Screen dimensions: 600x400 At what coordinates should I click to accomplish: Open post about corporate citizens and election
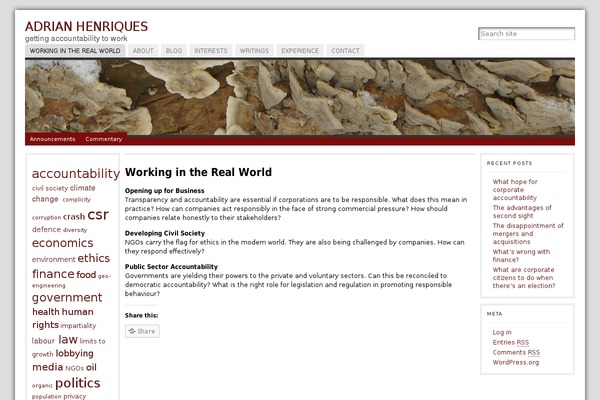click(524, 278)
